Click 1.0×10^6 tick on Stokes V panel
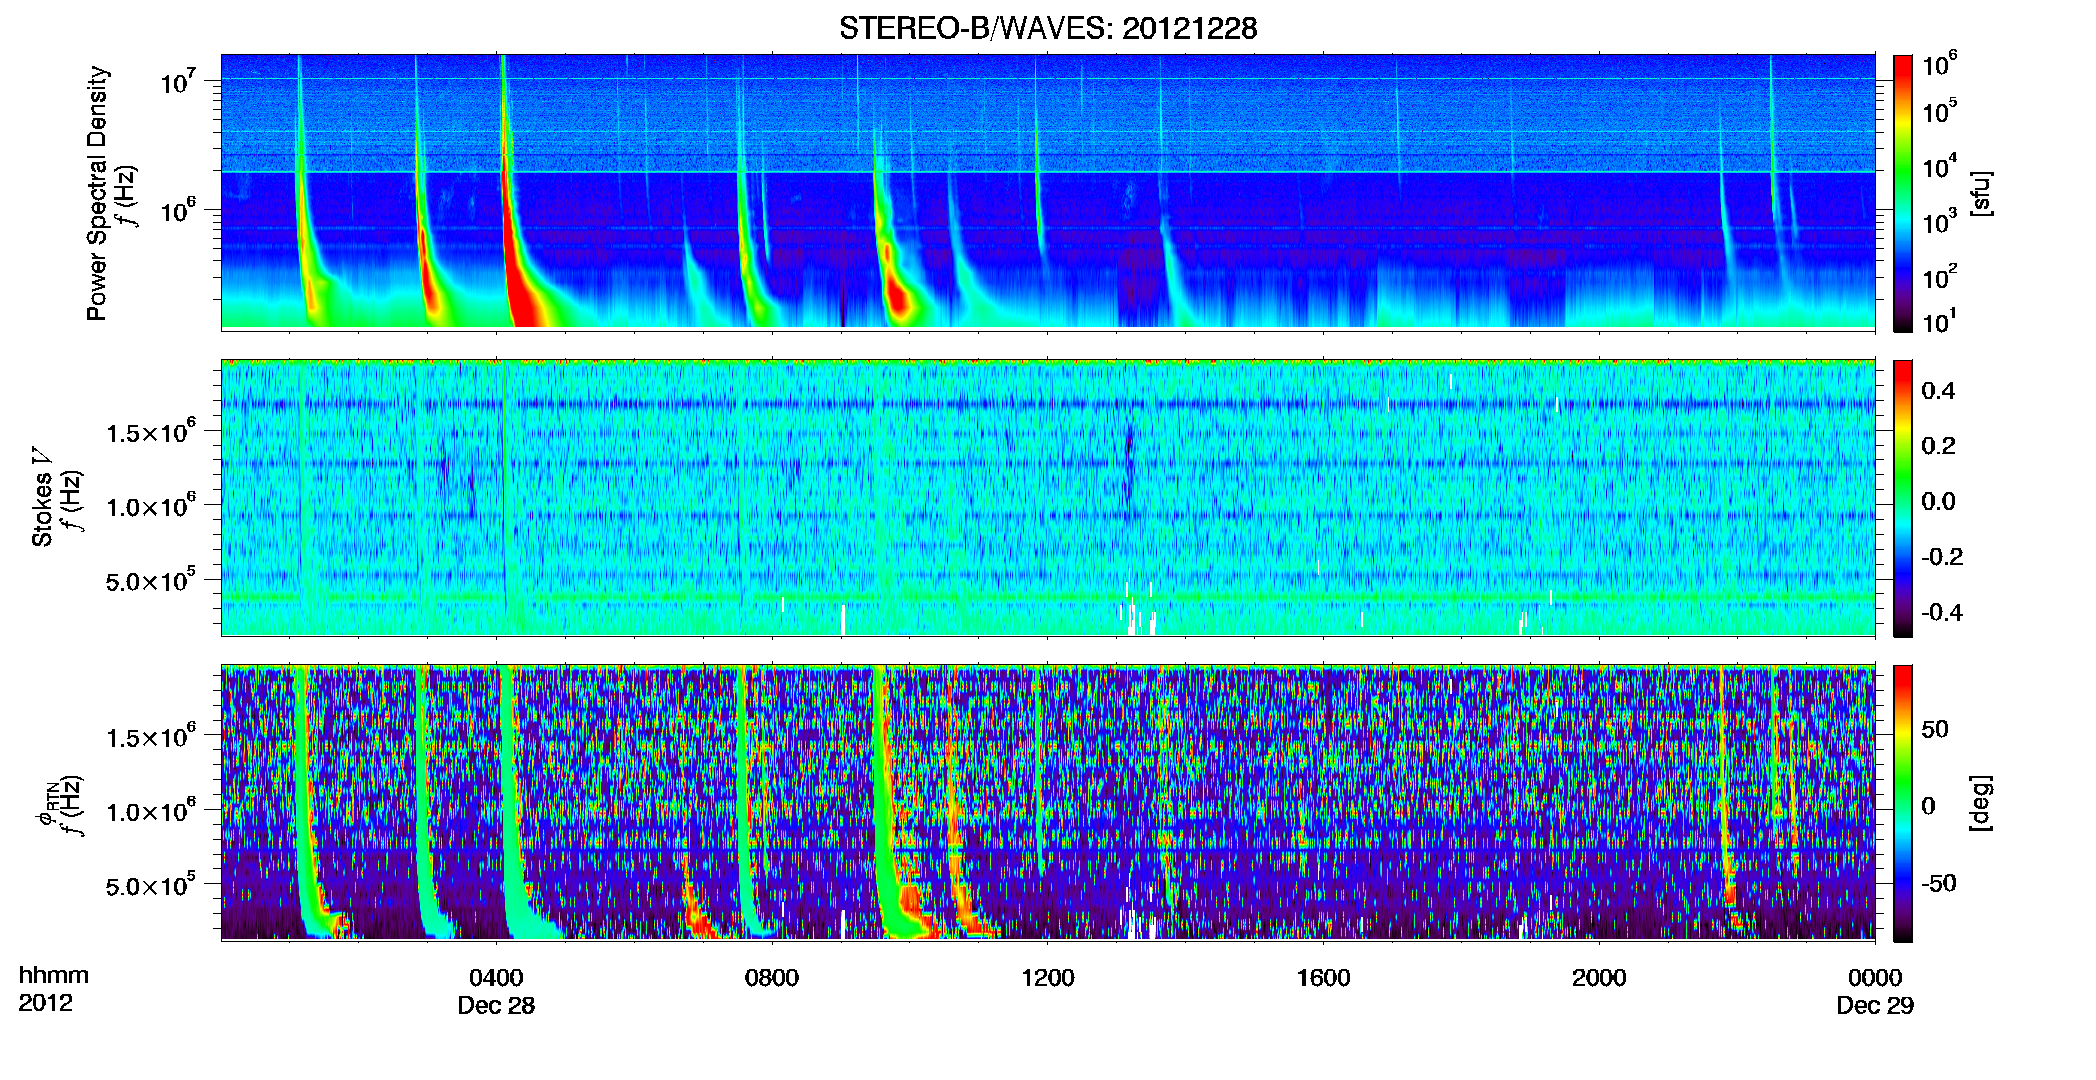Viewport: 2096px width, 1080px height. point(151,506)
